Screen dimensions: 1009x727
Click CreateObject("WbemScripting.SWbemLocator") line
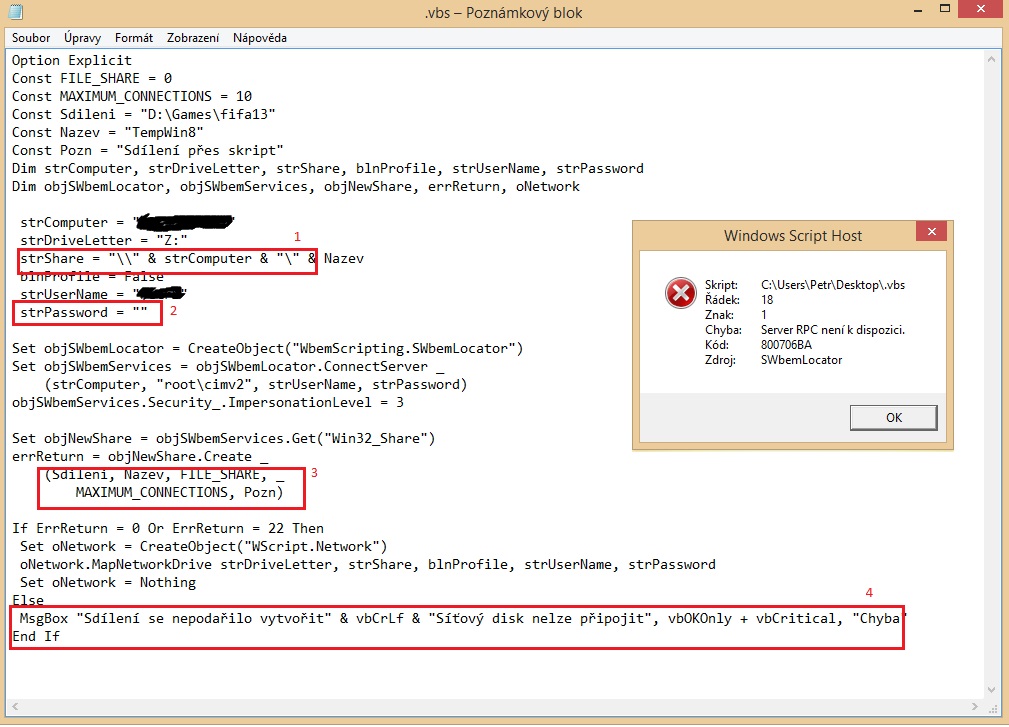pos(267,349)
